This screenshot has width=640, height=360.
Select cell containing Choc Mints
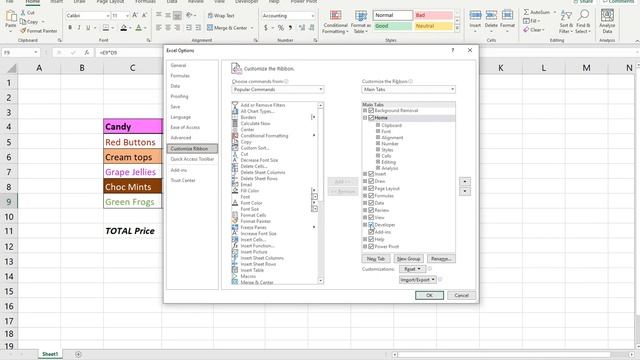(133, 187)
